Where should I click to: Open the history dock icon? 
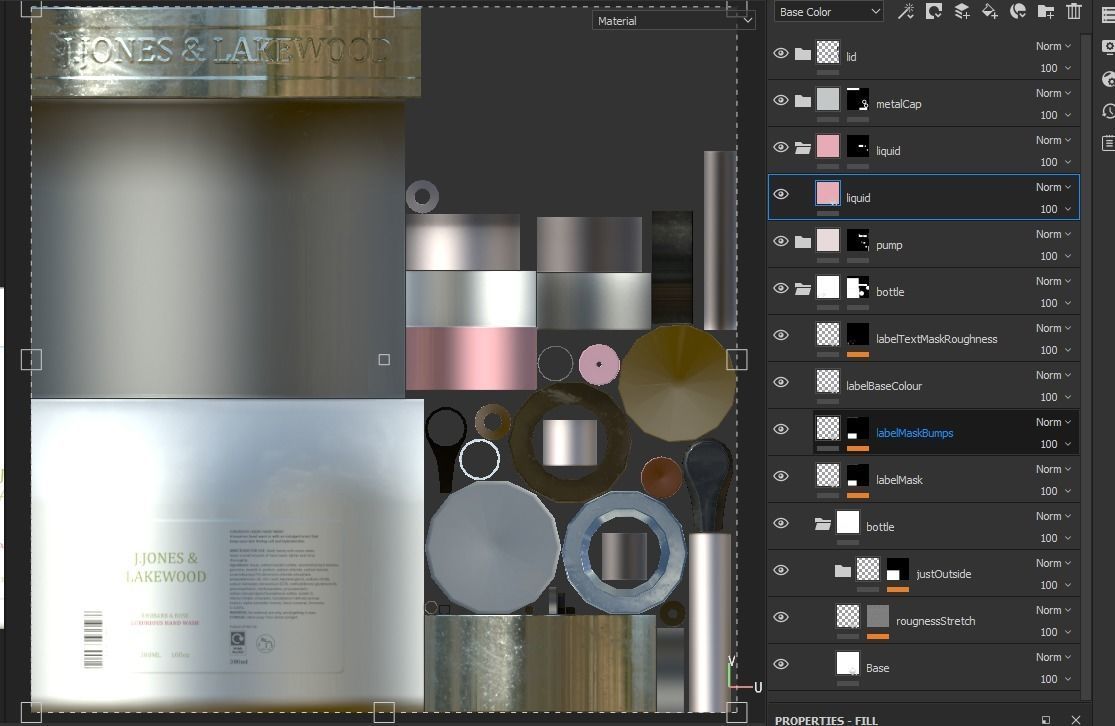[x=1108, y=111]
